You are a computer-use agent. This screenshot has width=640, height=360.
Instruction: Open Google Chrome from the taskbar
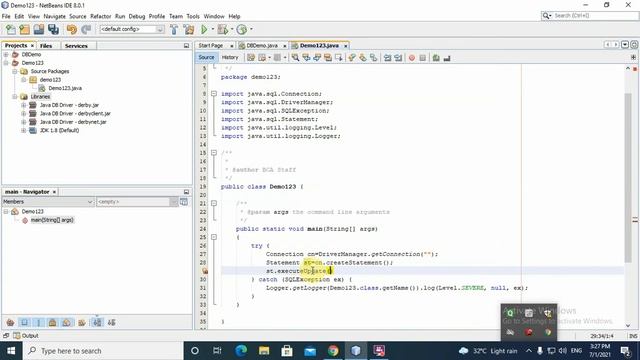point(333,351)
